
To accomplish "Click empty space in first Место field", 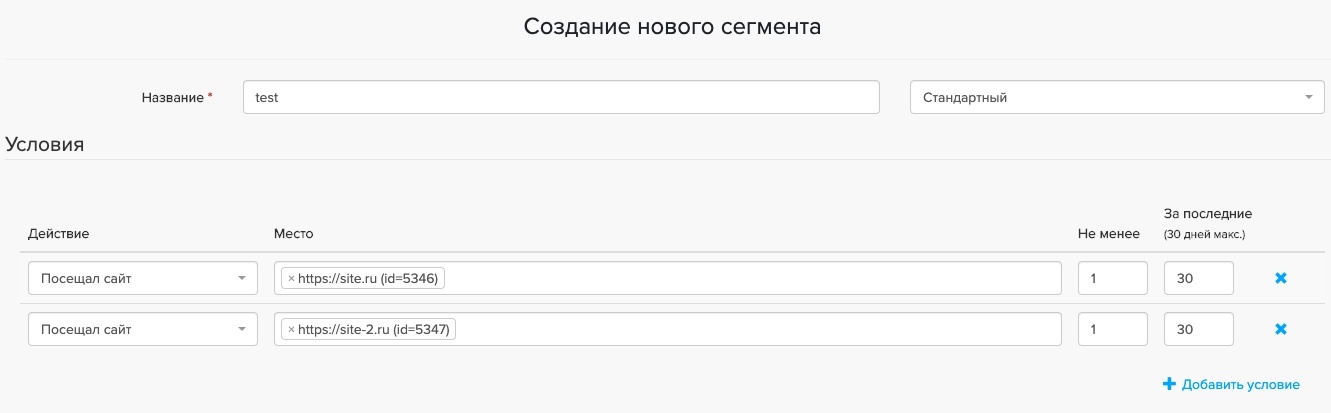I will [x=750, y=279].
